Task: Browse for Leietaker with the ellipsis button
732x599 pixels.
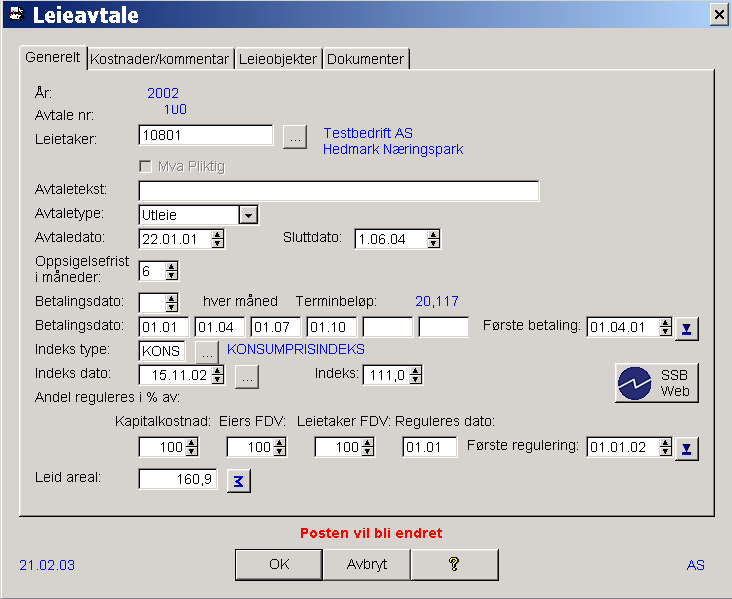Action: click(x=294, y=137)
